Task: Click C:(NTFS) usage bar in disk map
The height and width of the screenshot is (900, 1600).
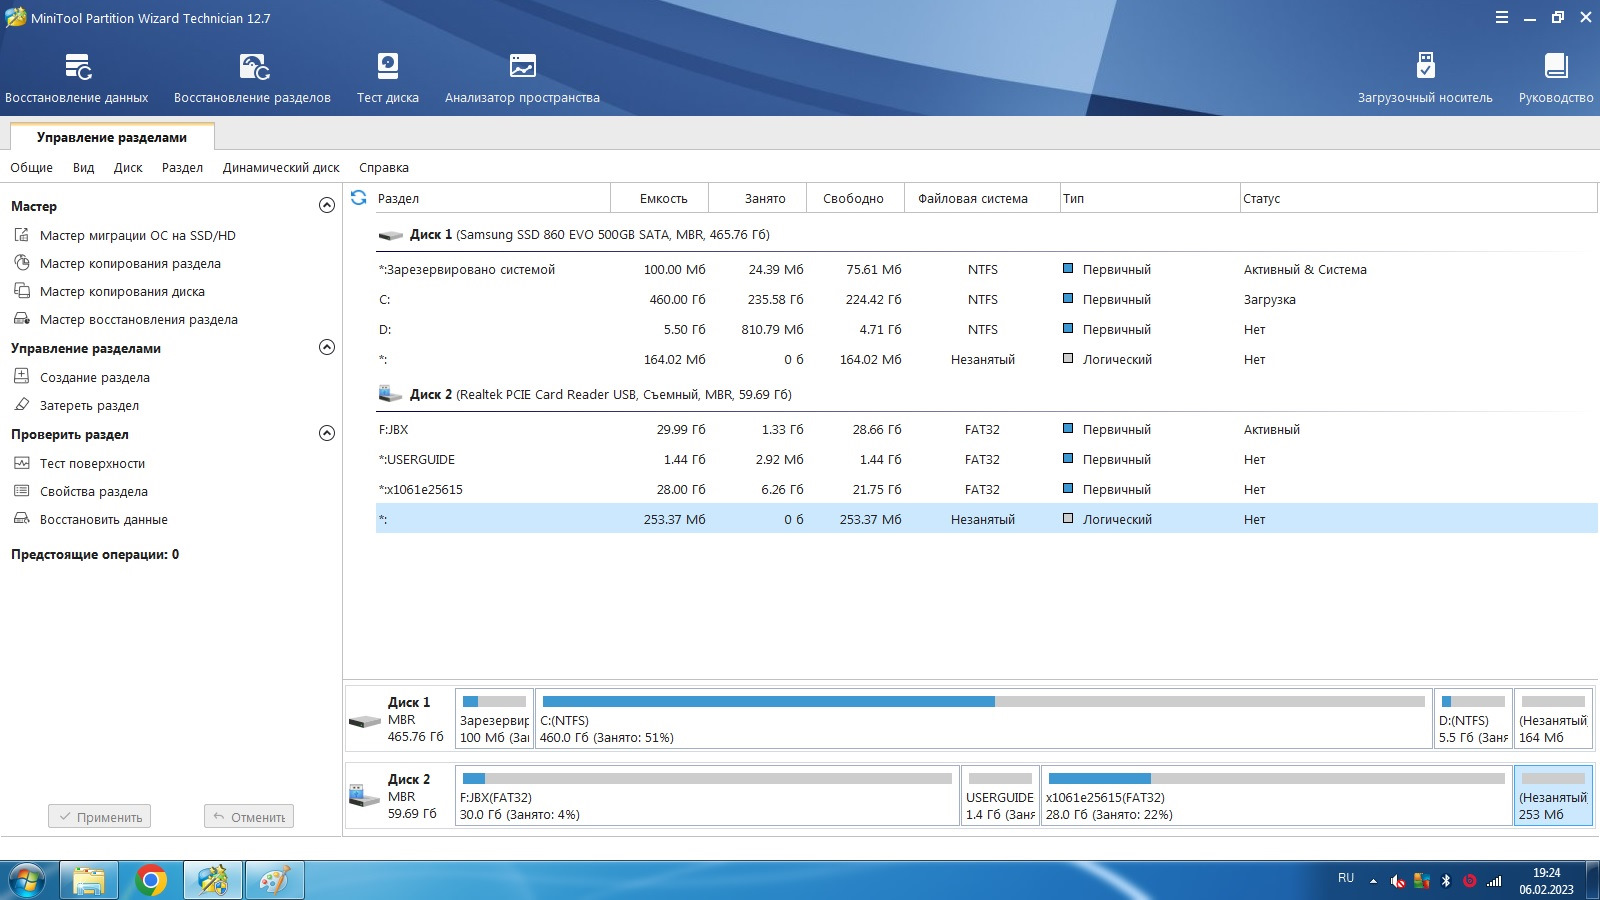Action: pyautogui.click(x=983, y=702)
